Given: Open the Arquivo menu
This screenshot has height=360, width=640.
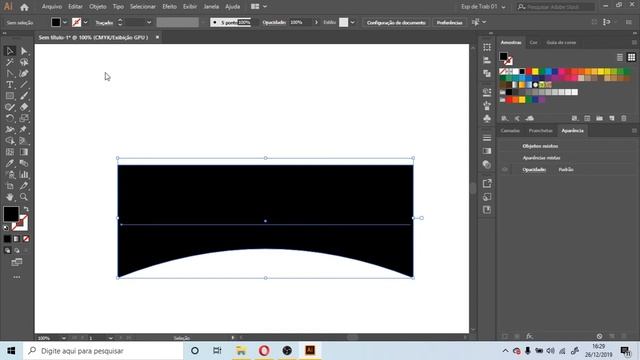Looking at the screenshot, I should click(52, 7).
